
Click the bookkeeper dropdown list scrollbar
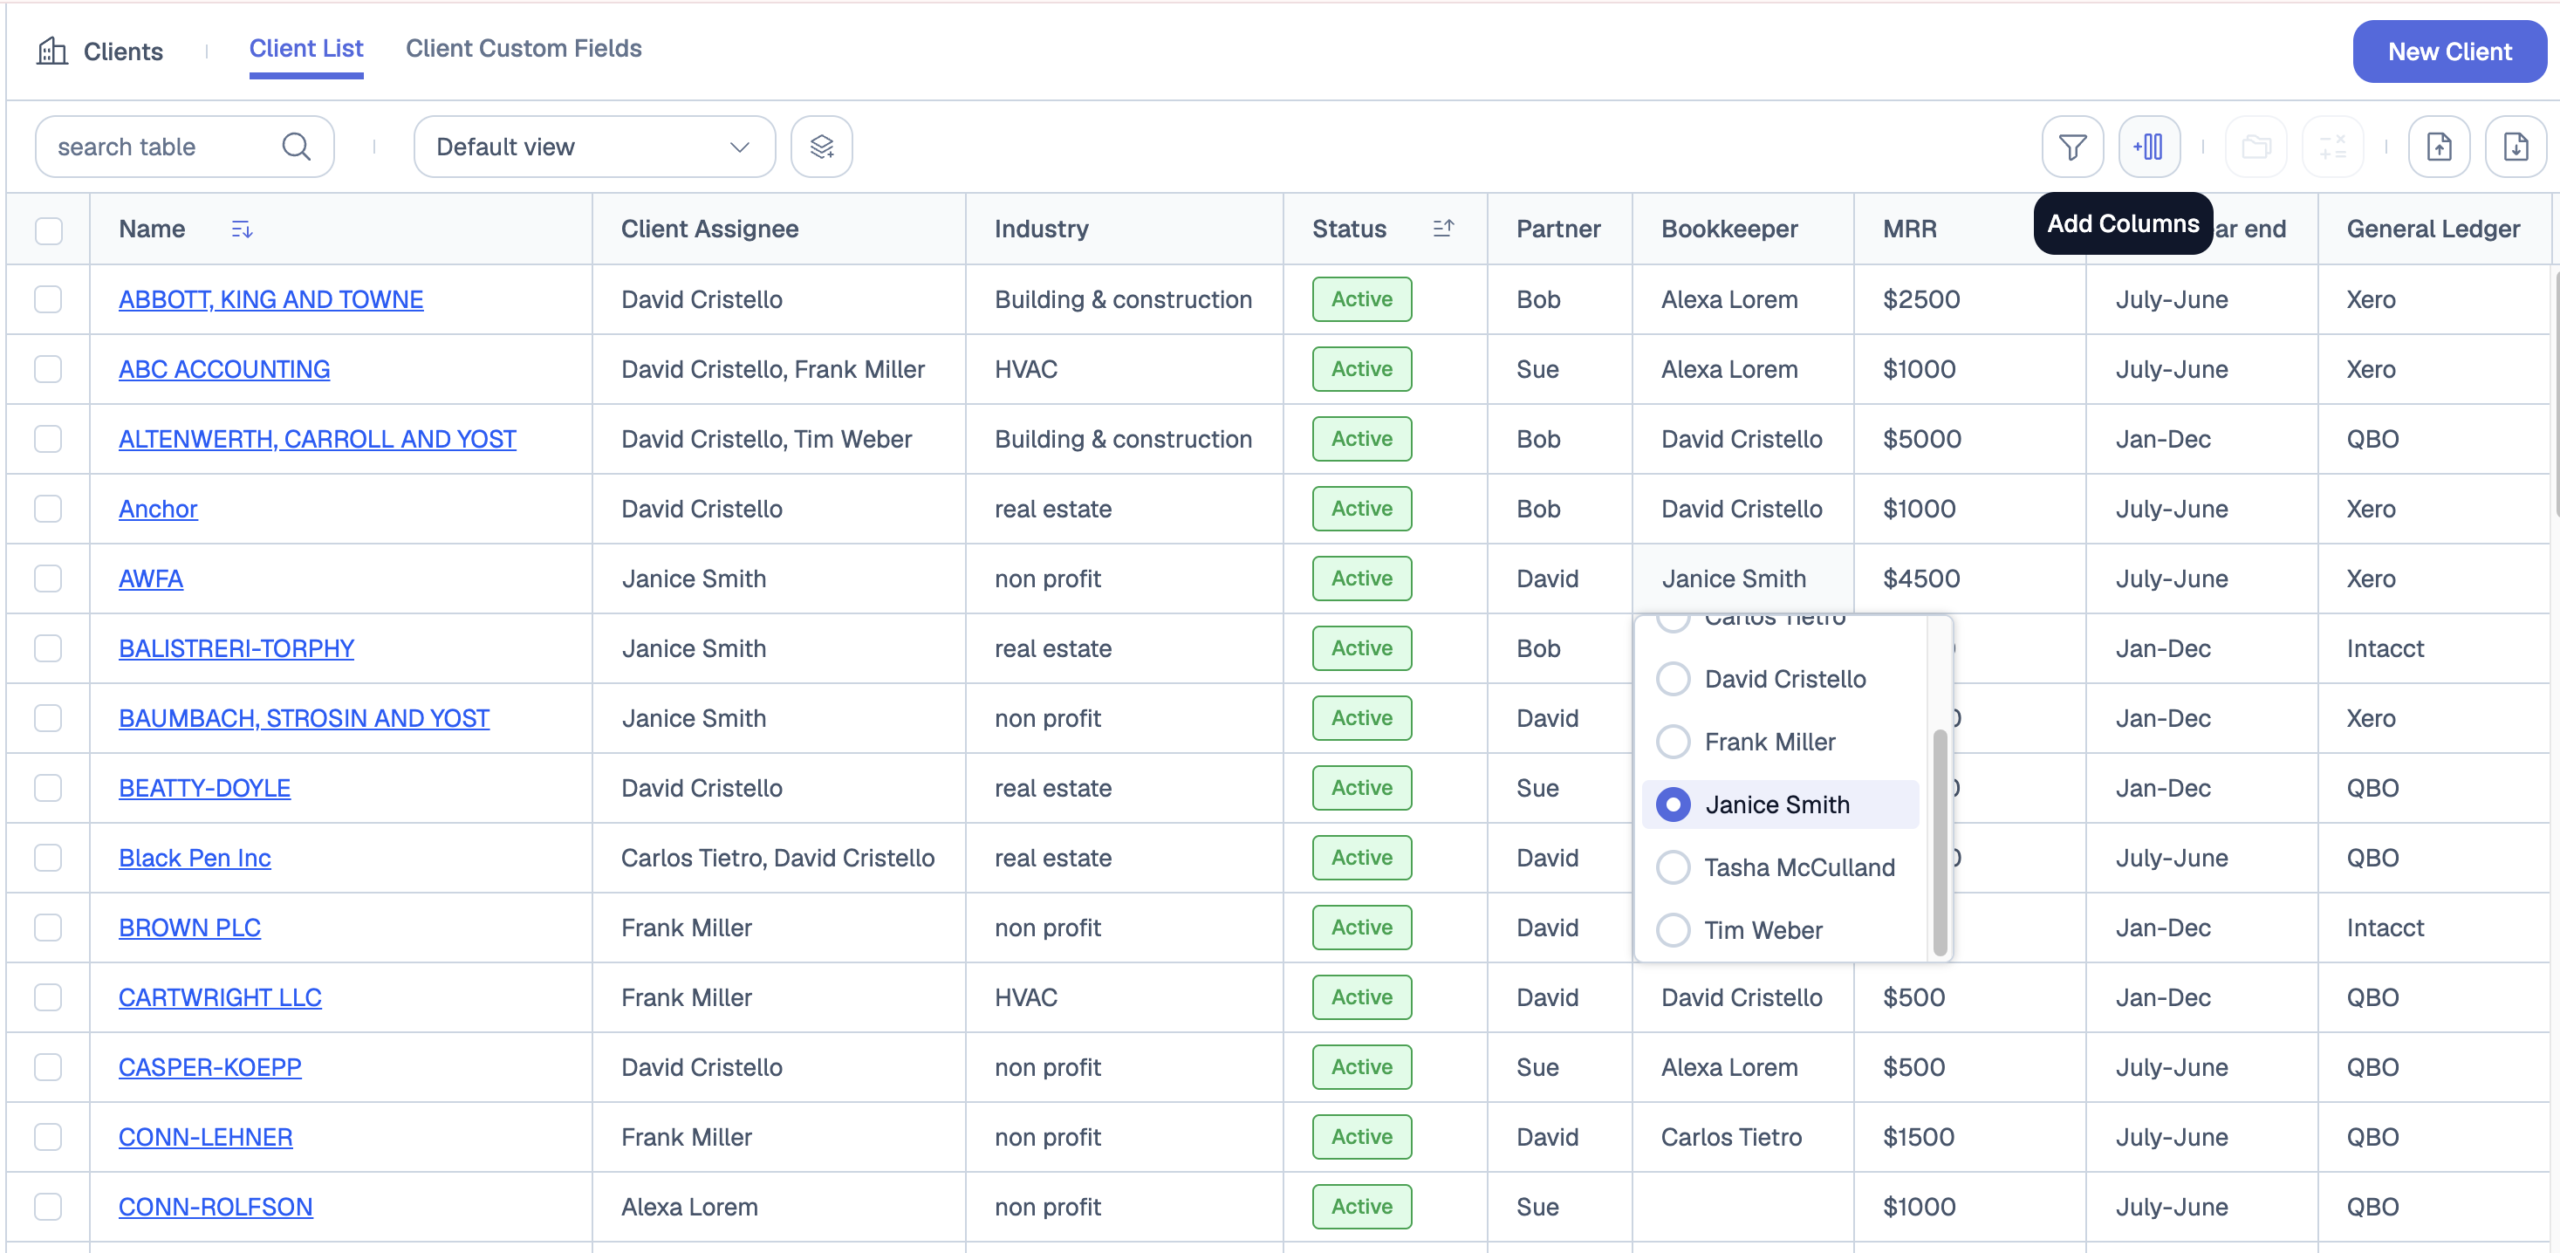(1940, 842)
